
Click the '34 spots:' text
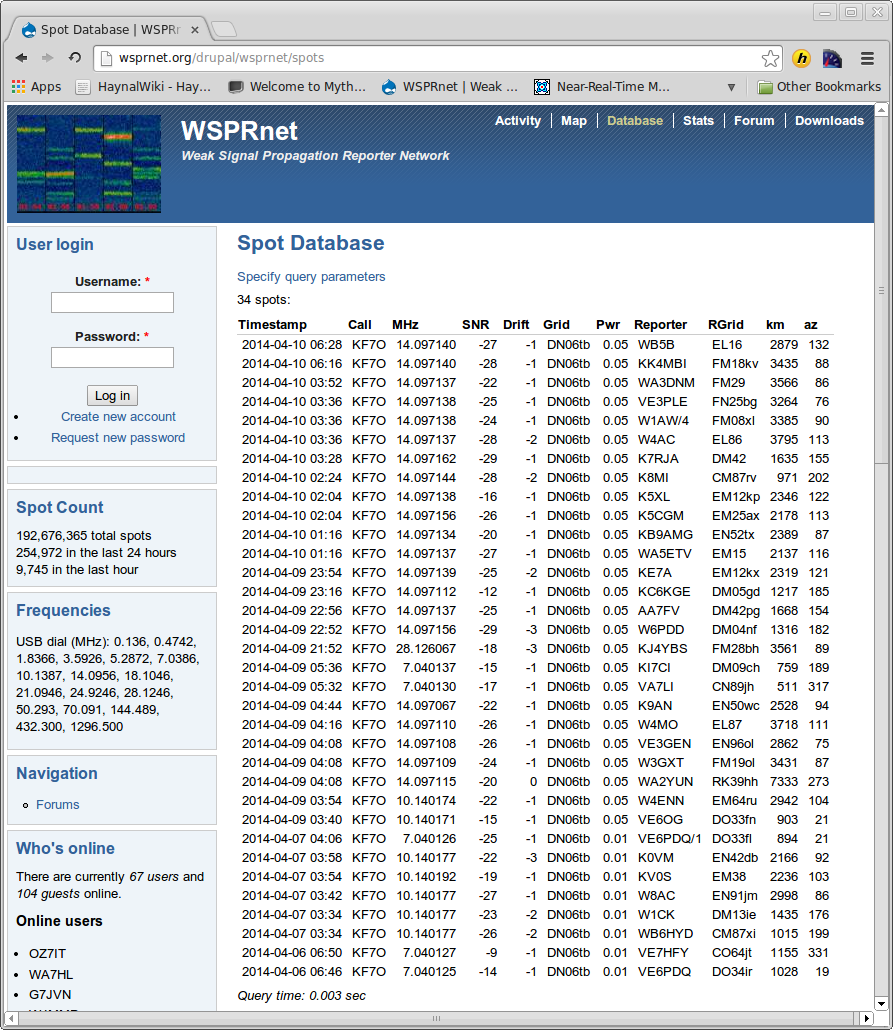tap(263, 300)
